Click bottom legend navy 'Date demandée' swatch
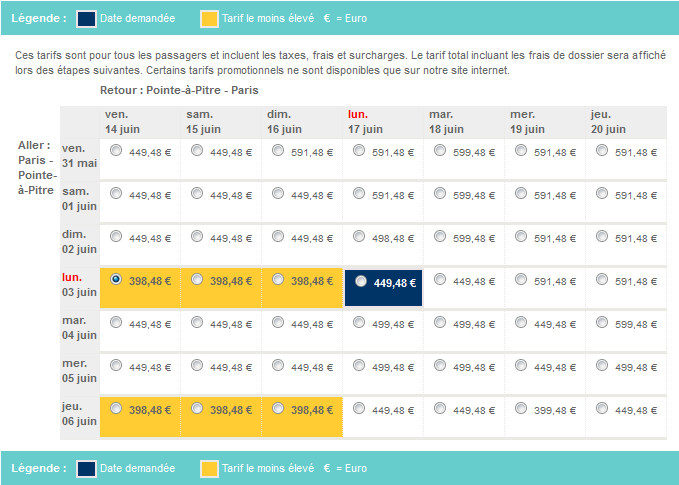 [x=86, y=469]
